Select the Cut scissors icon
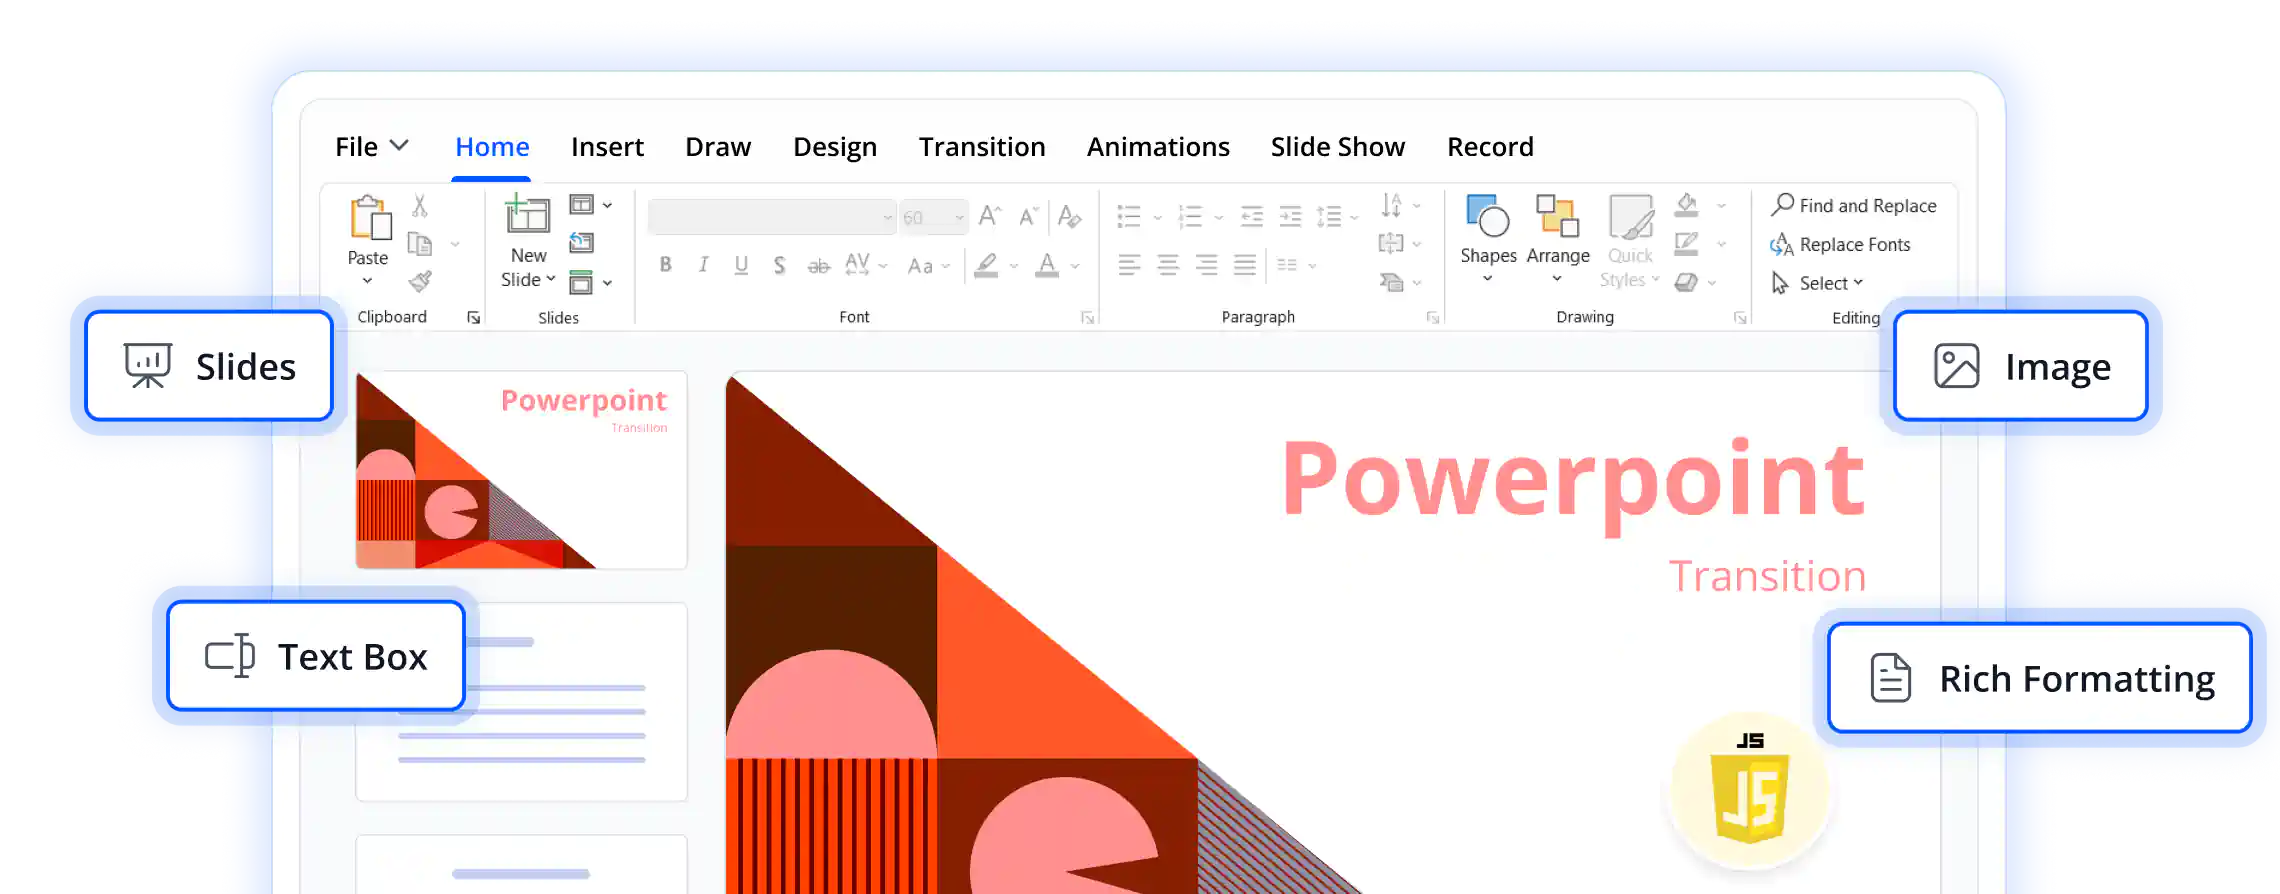 tap(420, 206)
